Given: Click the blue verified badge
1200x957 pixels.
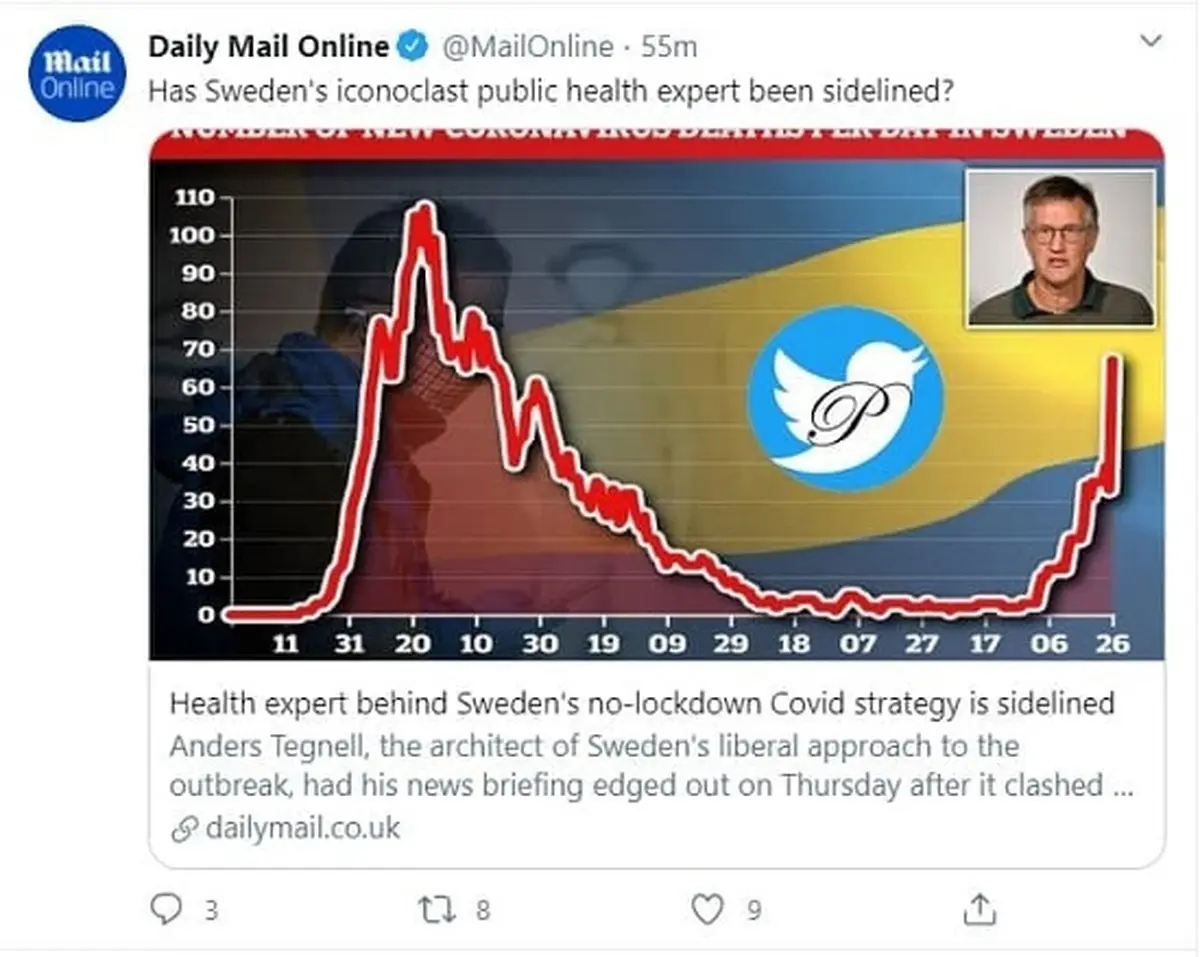Looking at the screenshot, I should point(413,46).
